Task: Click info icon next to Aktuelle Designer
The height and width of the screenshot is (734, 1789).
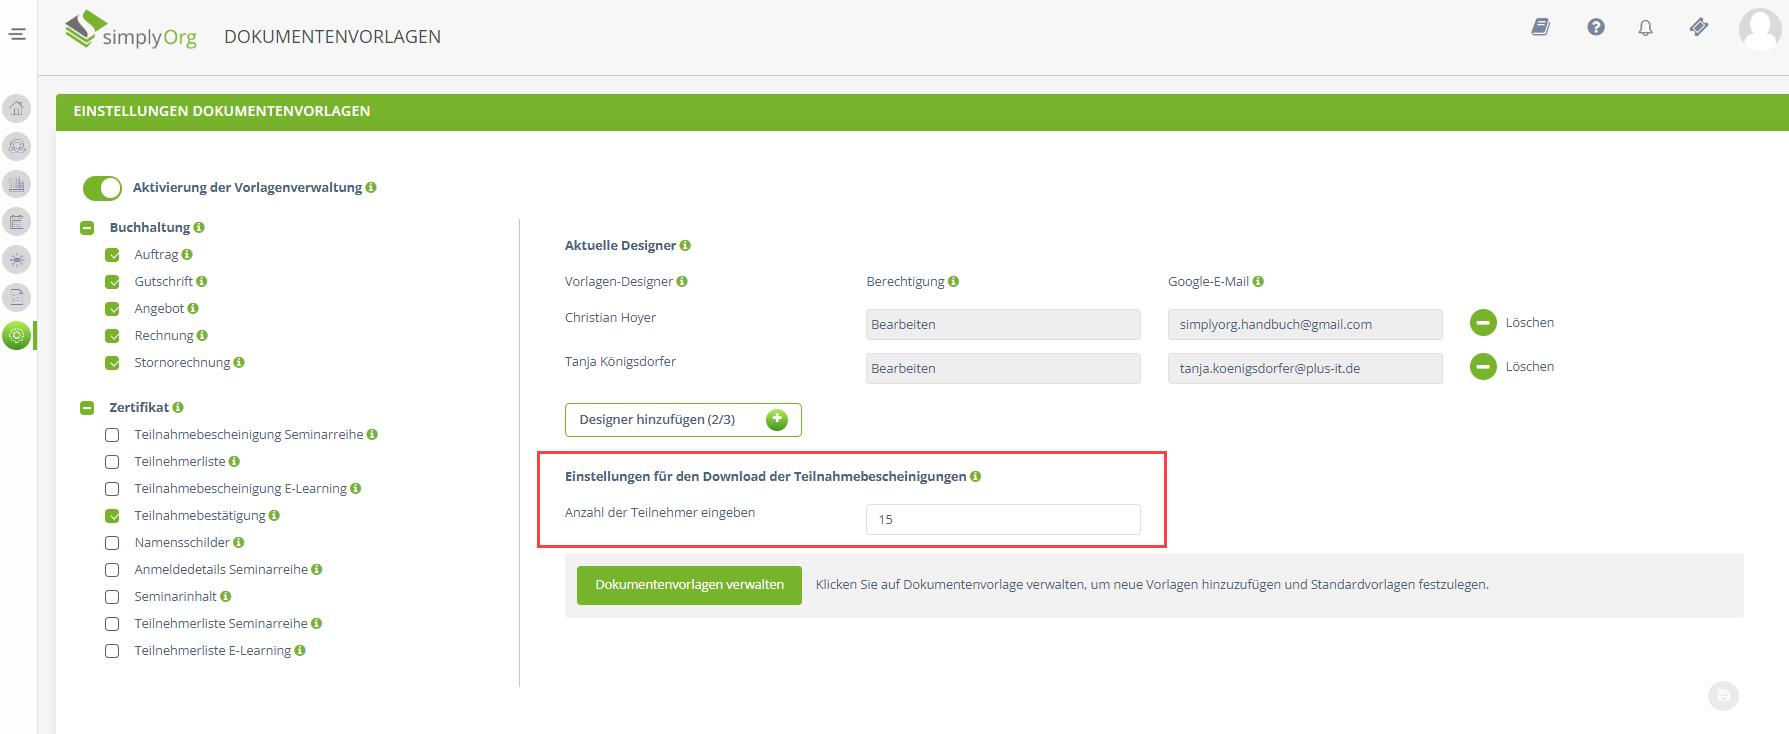Action: point(685,246)
